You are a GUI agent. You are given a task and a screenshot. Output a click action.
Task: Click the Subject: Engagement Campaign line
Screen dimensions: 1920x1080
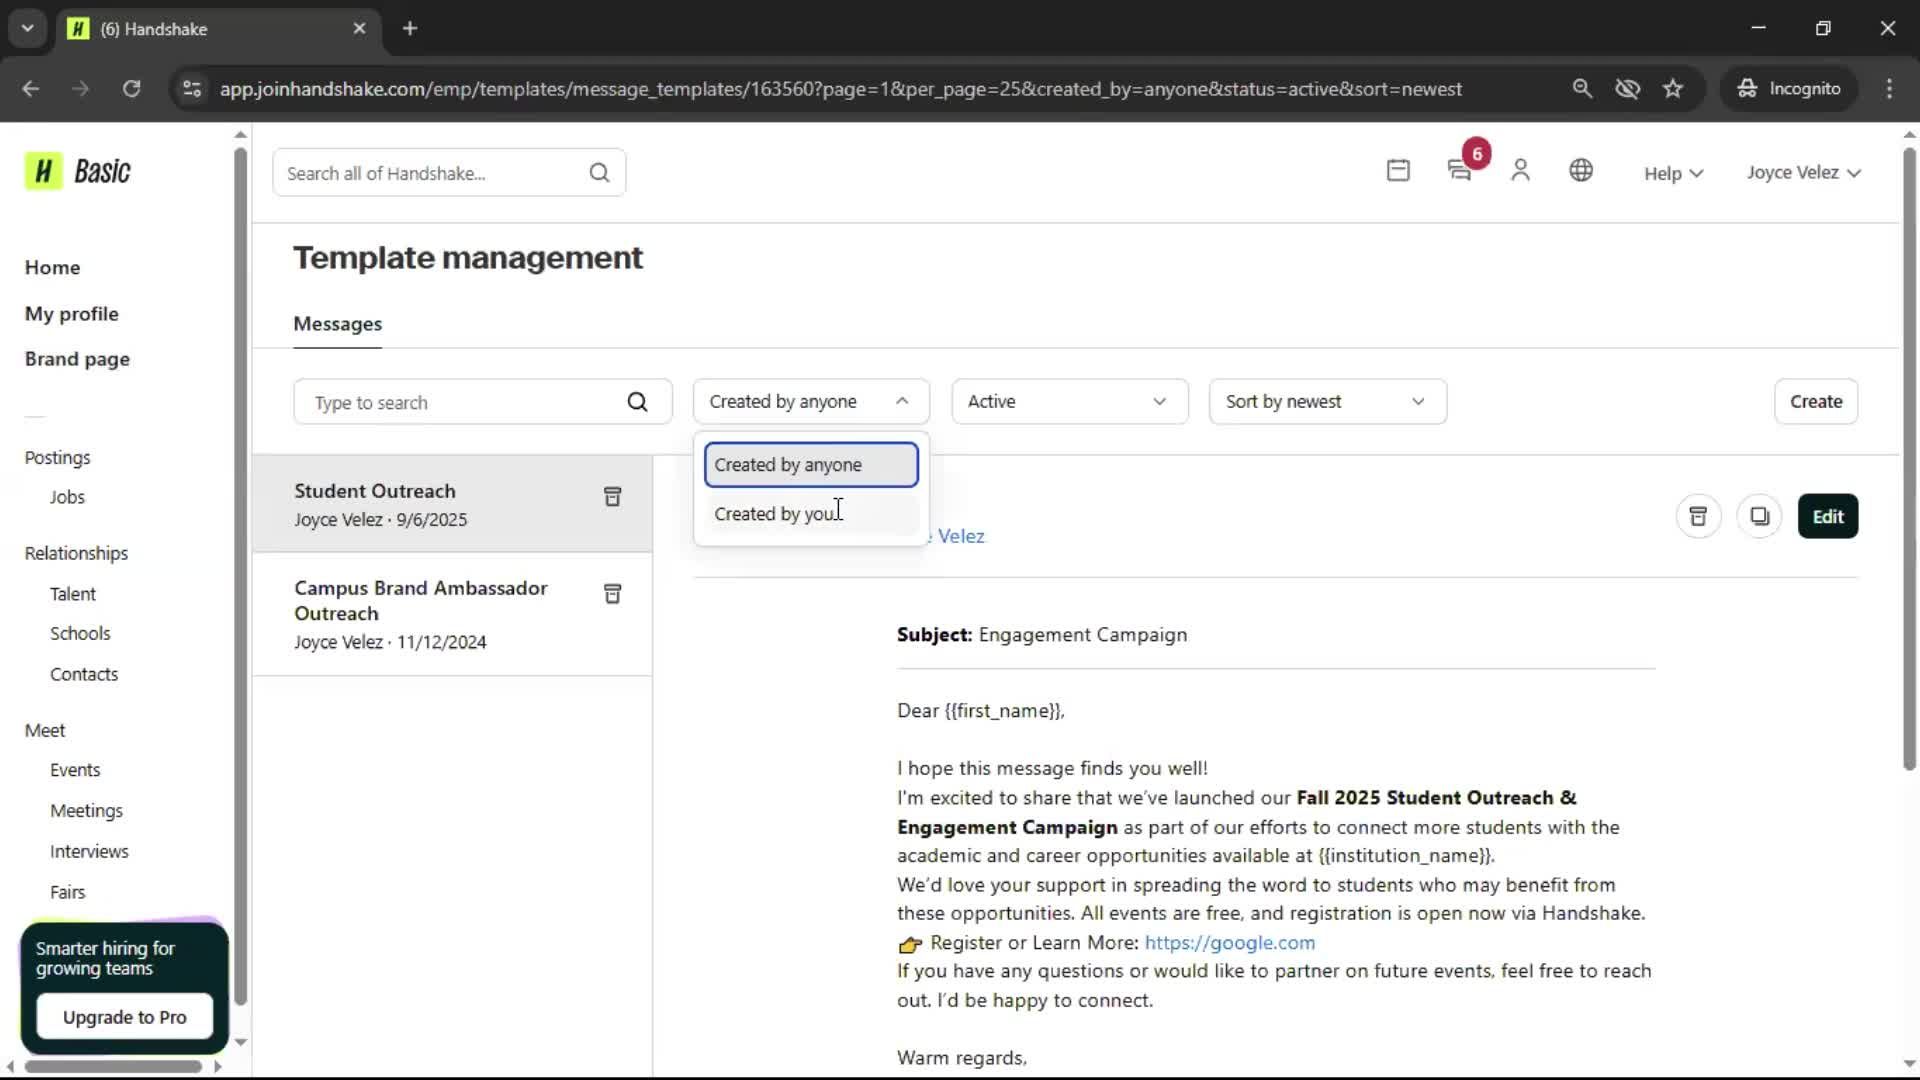(1041, 635)
